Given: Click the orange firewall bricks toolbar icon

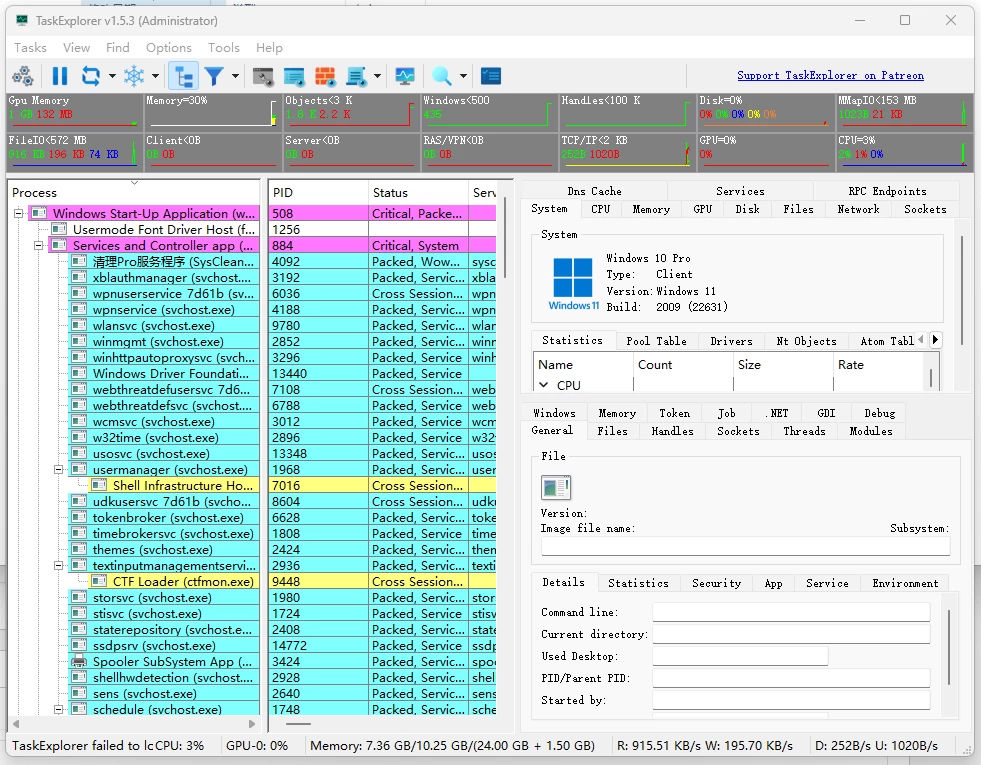Looking at the screenshot, I should [325, 76].
